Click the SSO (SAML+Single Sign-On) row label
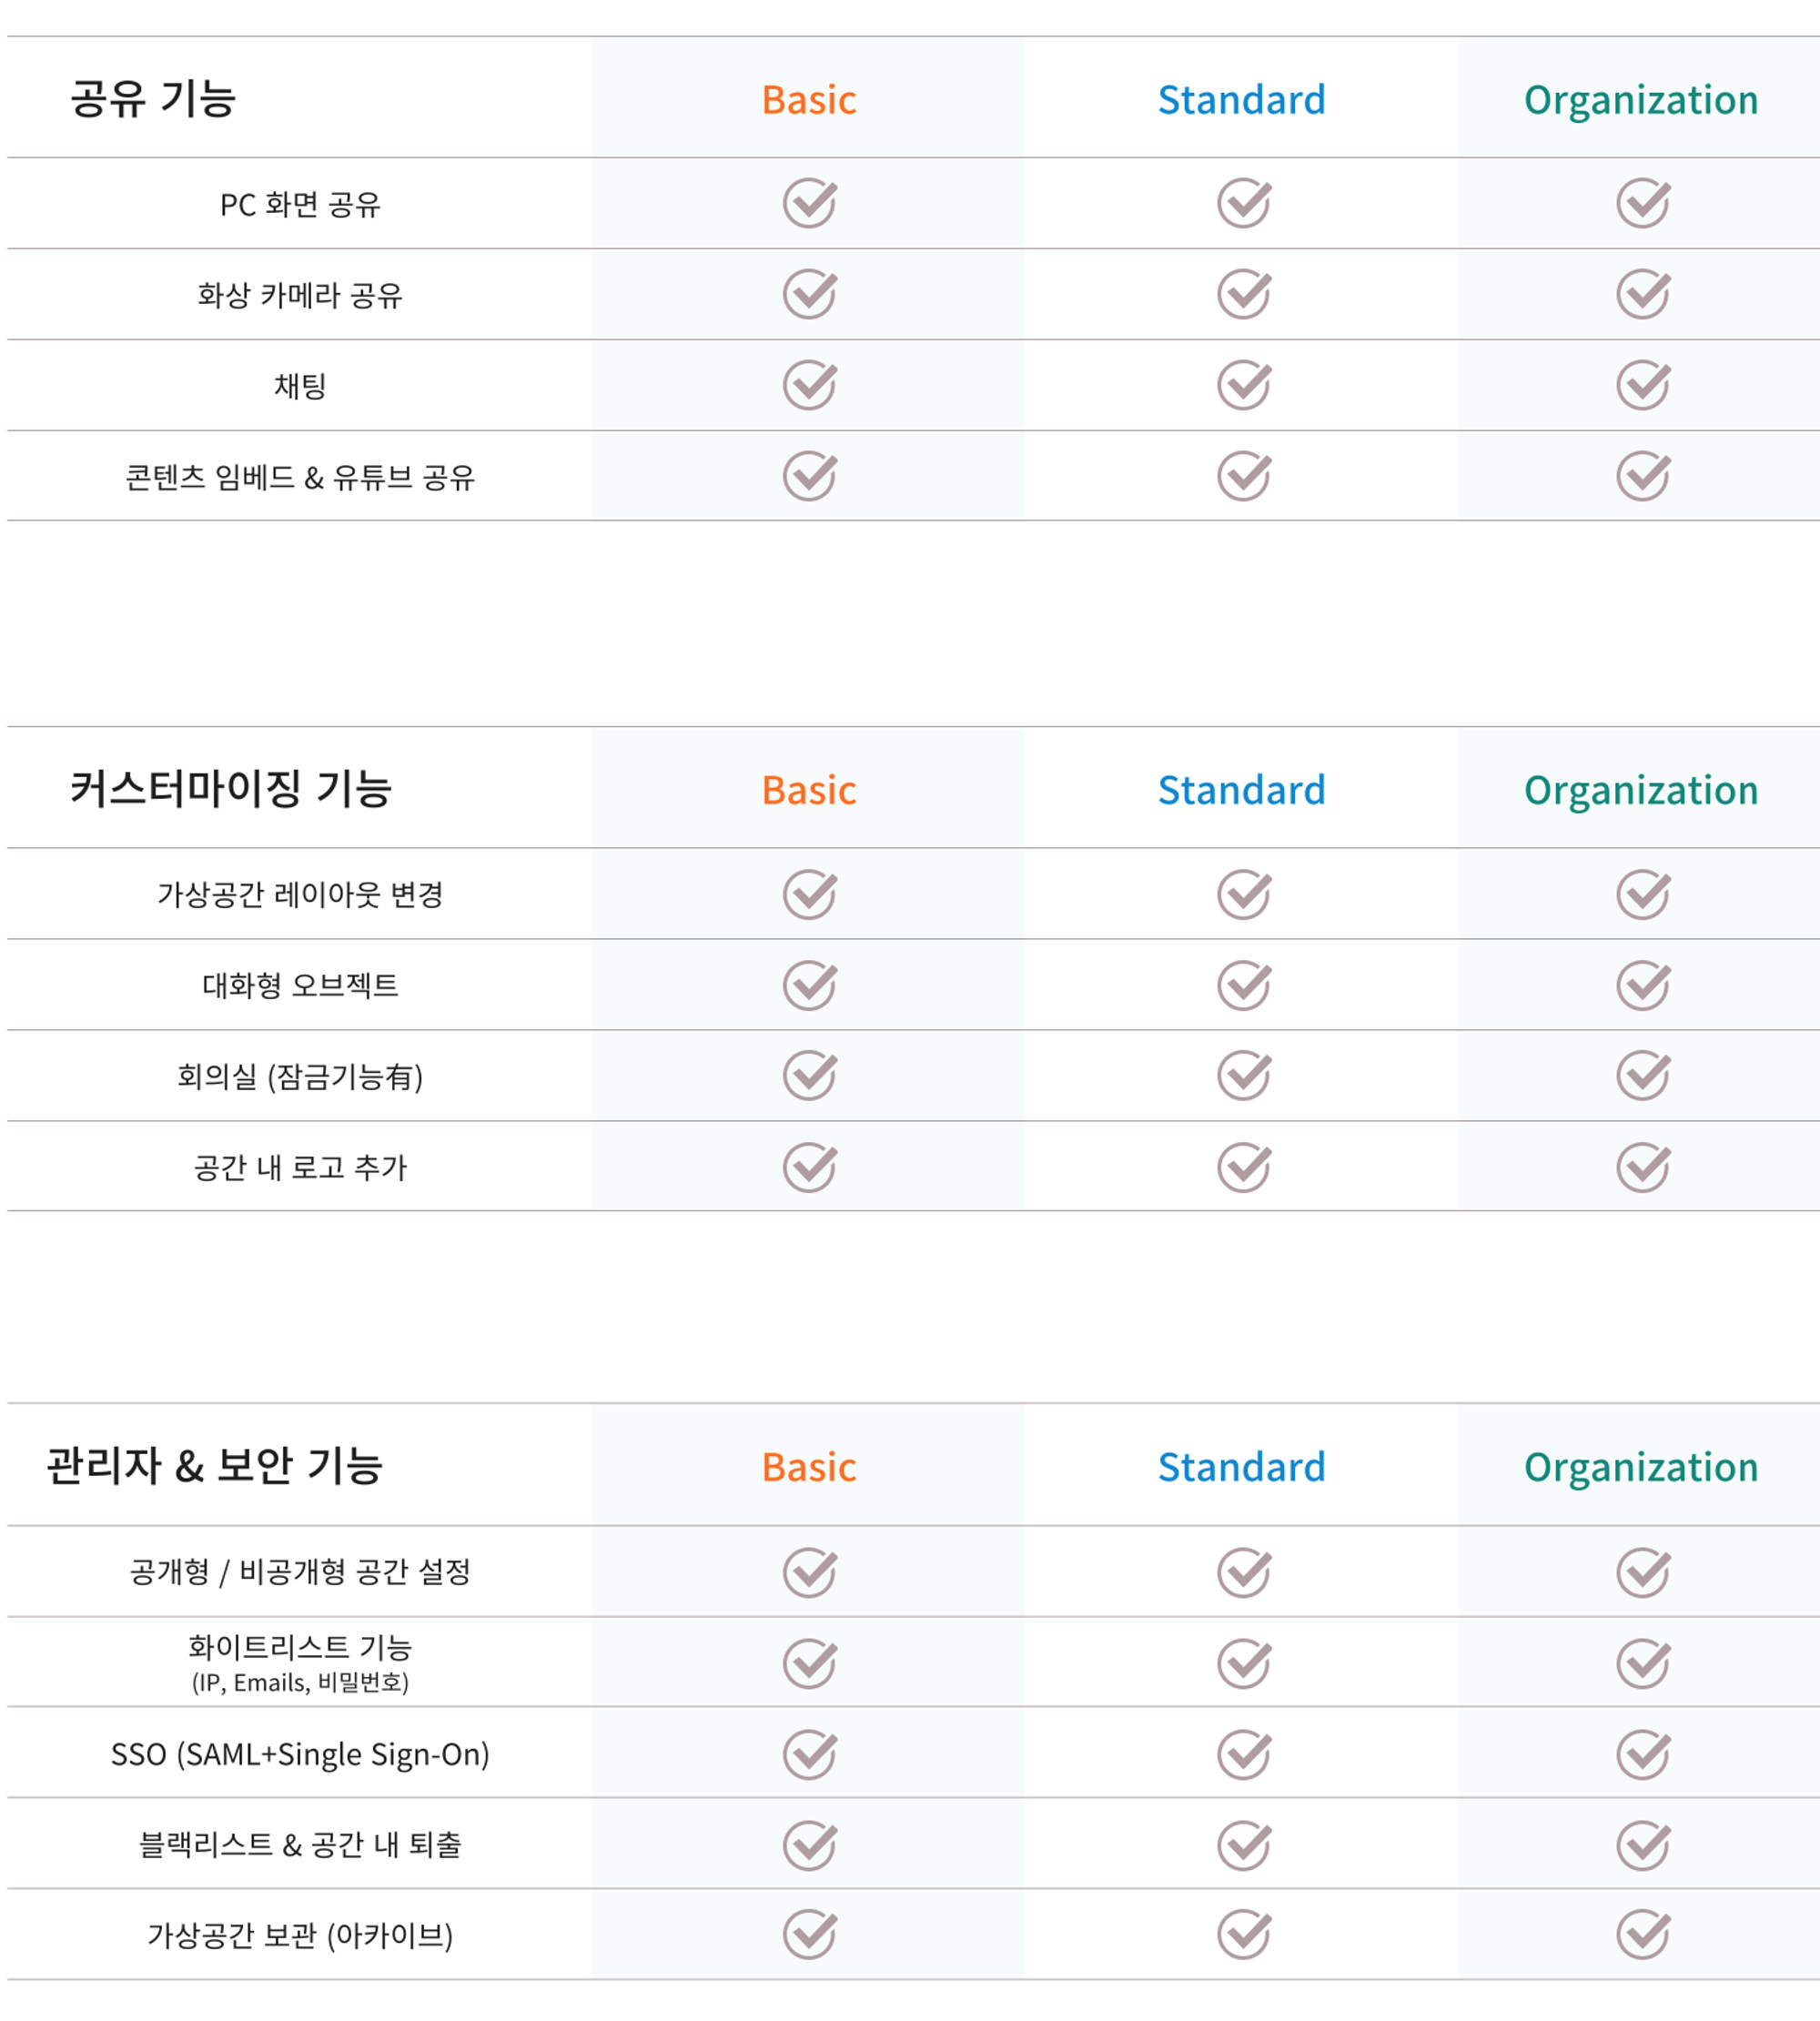Screen dimensions: 1820x2021 (x=300, y=1755)
